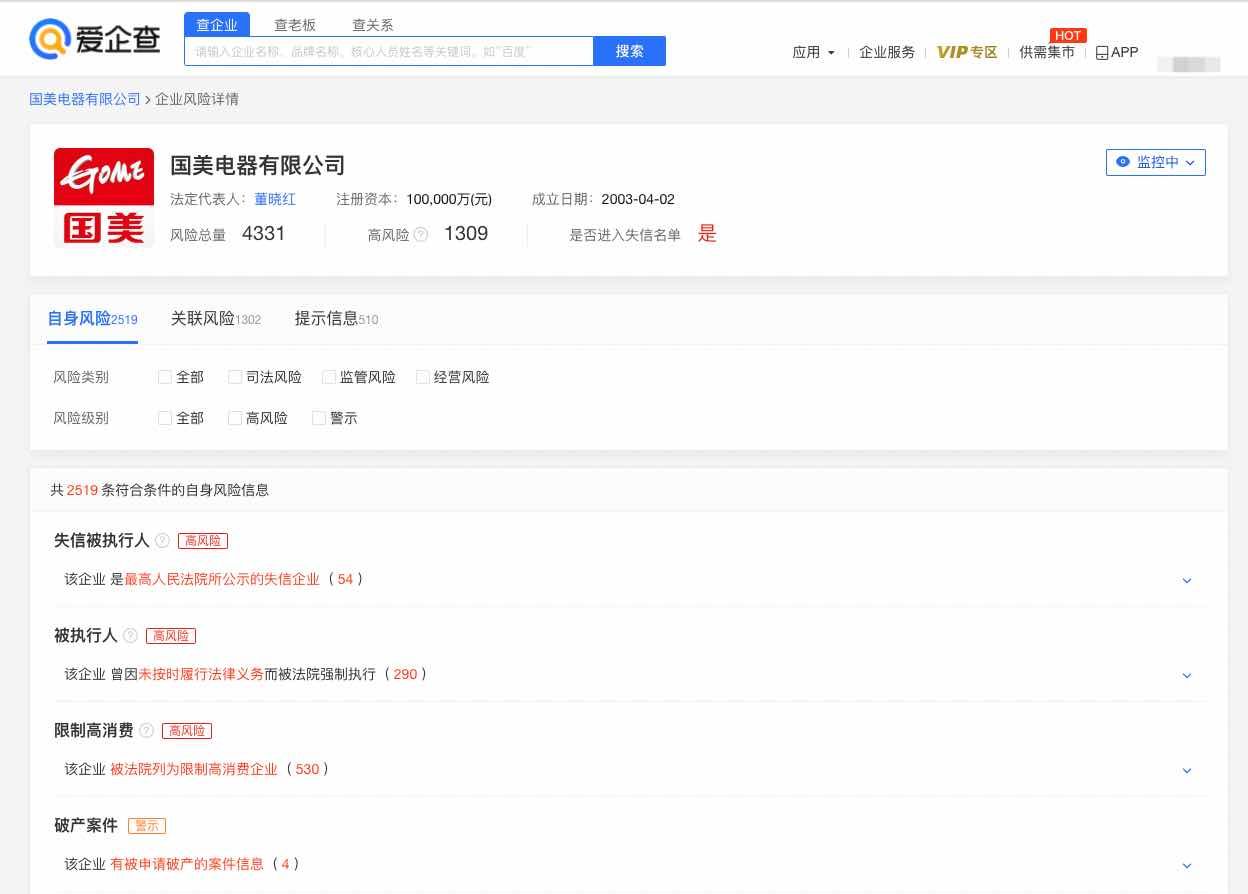Click the 警示 tag beside 破产案件
Viewport: 1248px width, 894px height.
(147, 826)
